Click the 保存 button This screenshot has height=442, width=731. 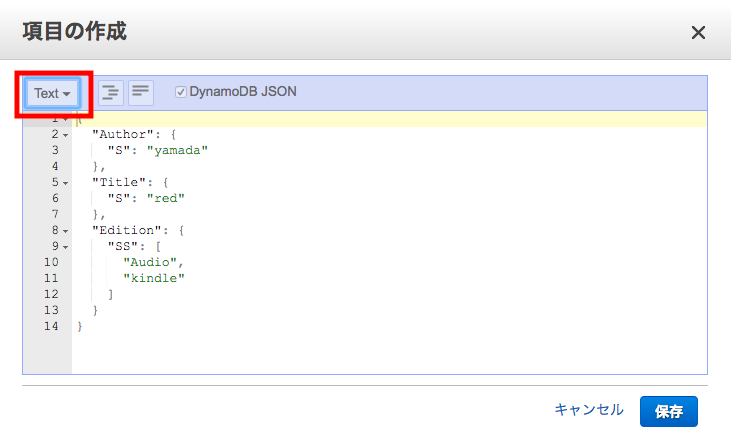669,411
